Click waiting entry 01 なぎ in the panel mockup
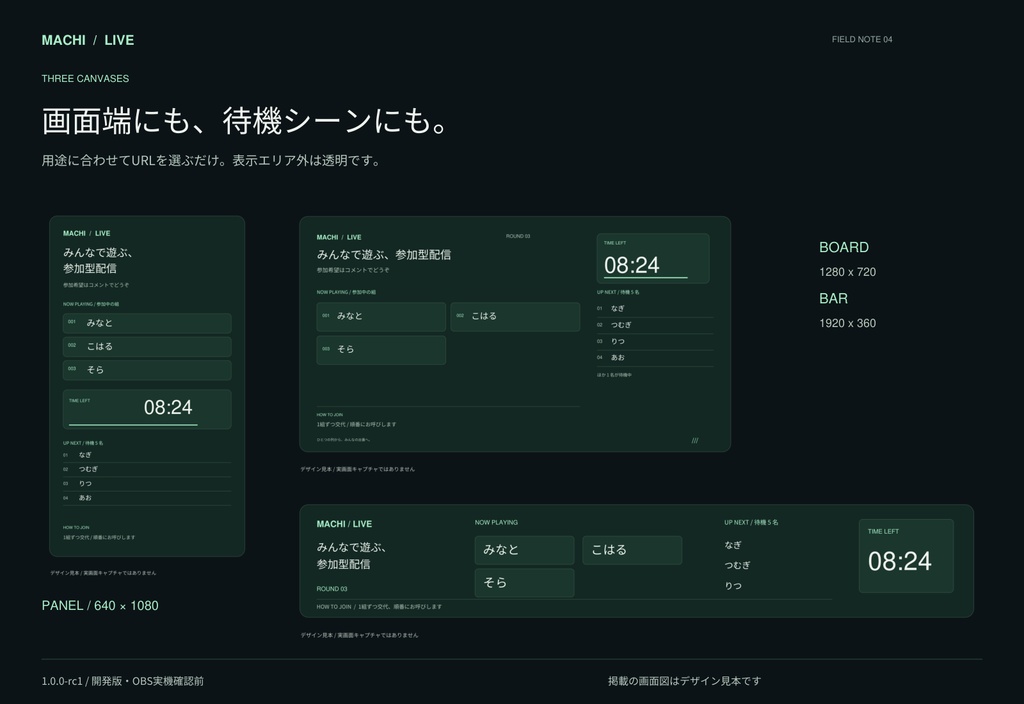This screenshot has height=704, width=1024. 147,455
